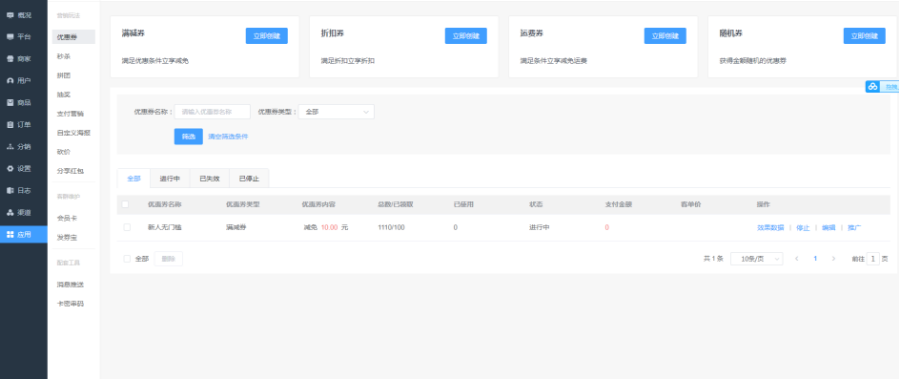Open the 优惠券类型 dropdown showing 全部
This screenshot has width=900, height=379.
pyautogui.click(x=336, y=112)
